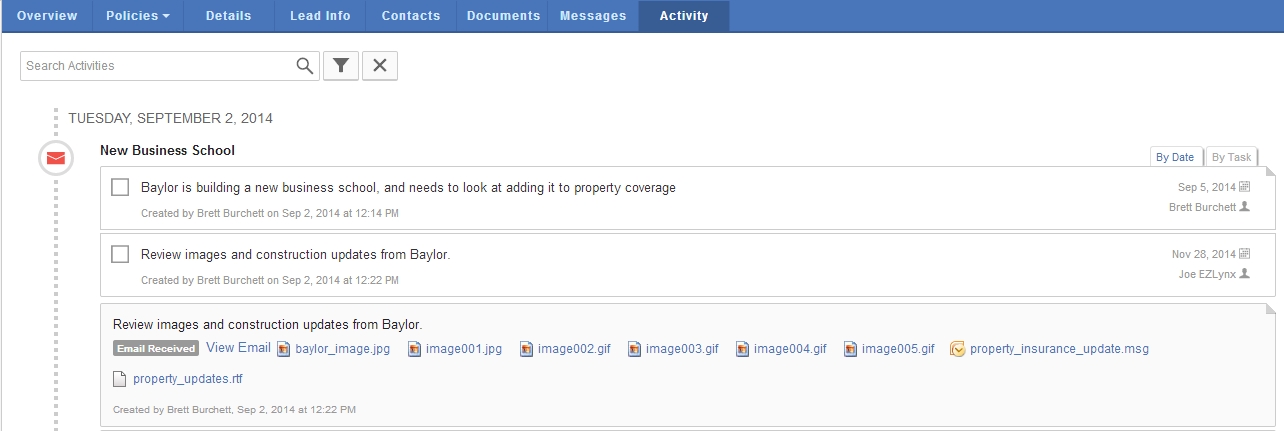Screen dimensions: 1284x431
Task: Click the assignee name Brett Burchett
Action: point(1202,207)
